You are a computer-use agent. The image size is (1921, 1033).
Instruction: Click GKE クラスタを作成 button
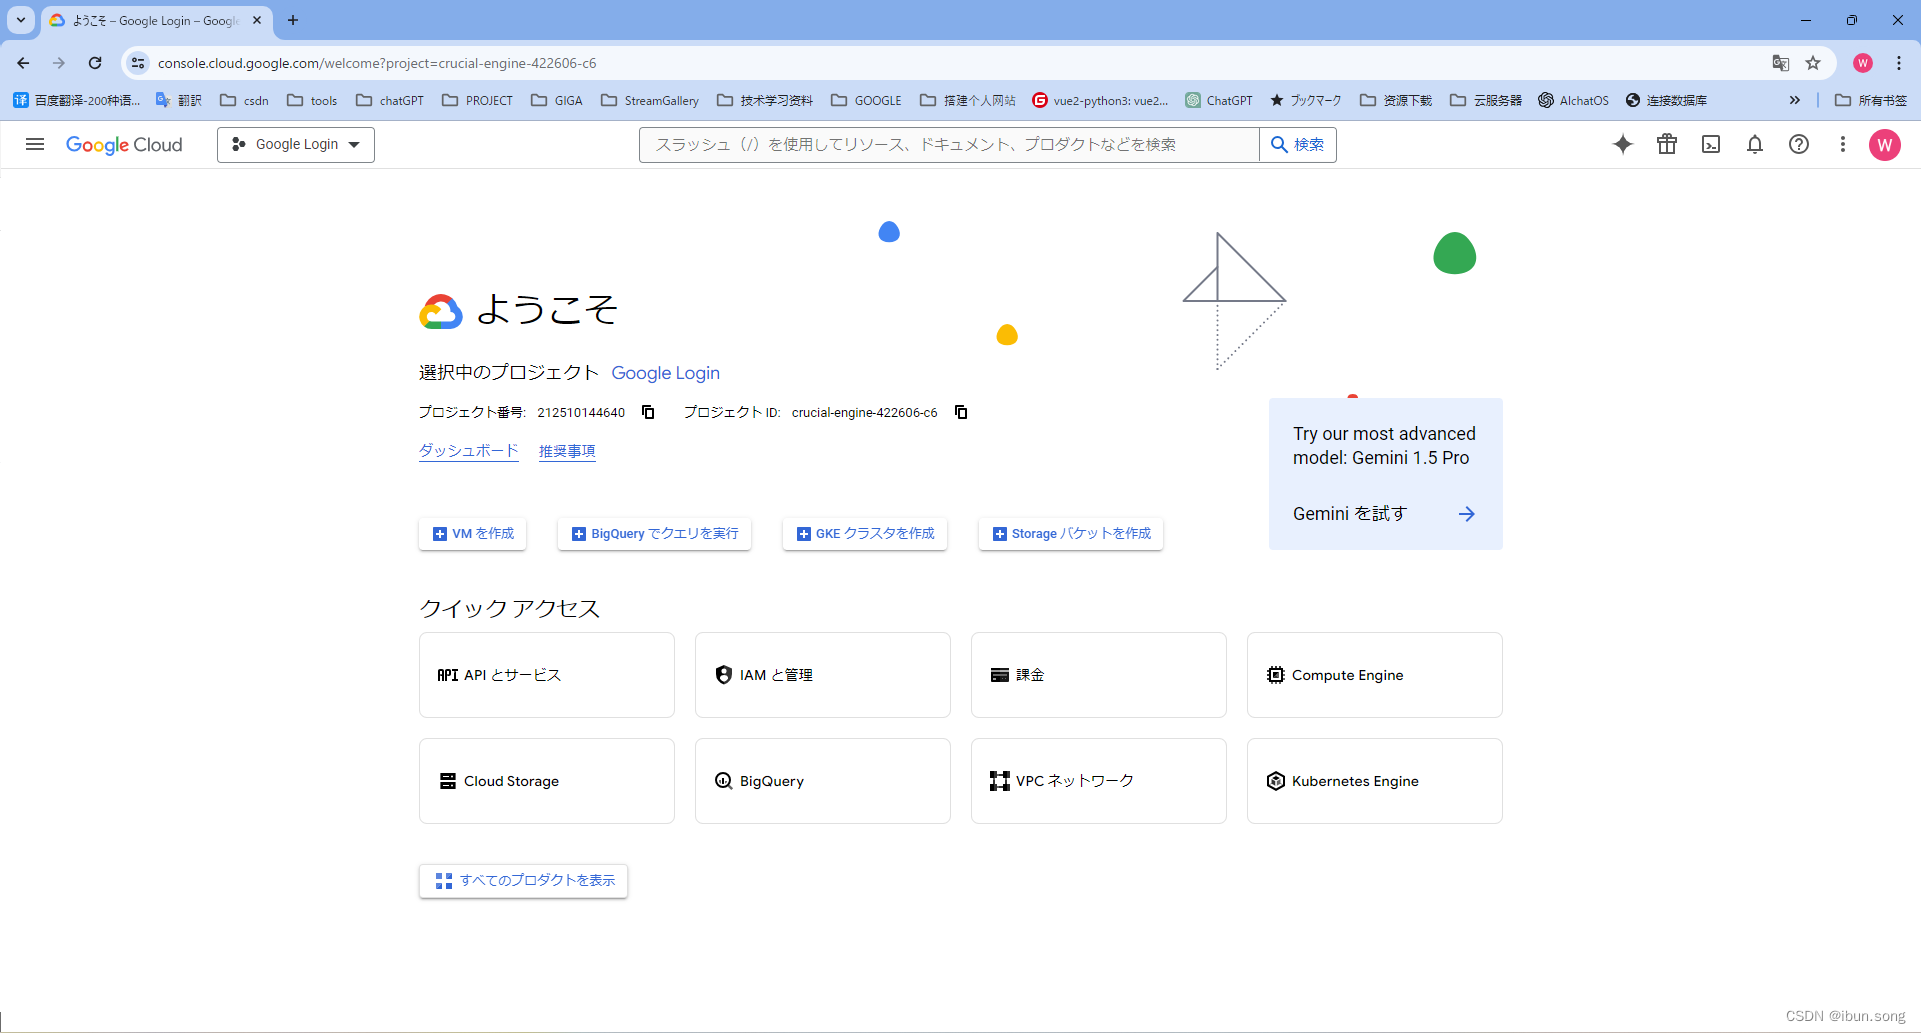pos(865,533)
